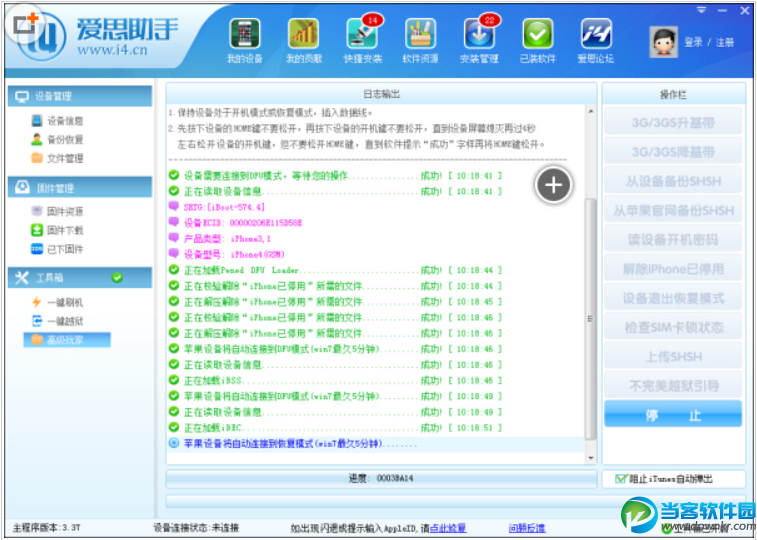Image resolution: width=757 pixels, height=540 pixels.
Task: Click the 设备退出恢复模式 button
Action: (x=673, y=298)
